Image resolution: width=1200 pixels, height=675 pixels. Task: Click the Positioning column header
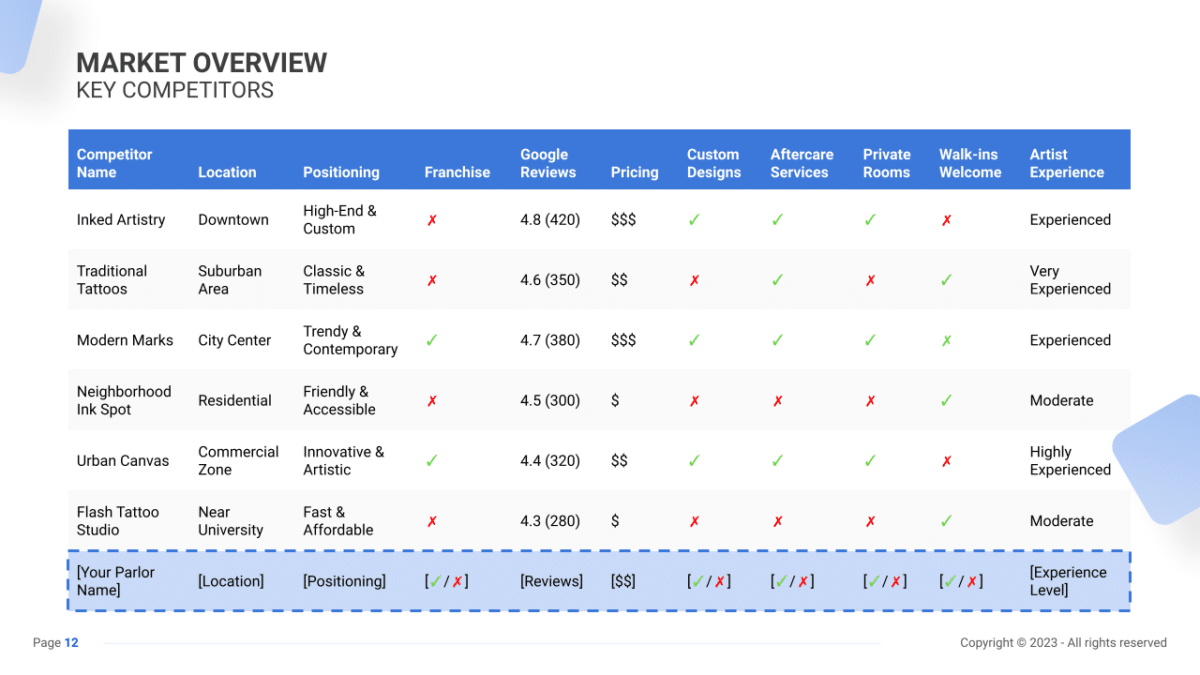click(x=341, y=172)
